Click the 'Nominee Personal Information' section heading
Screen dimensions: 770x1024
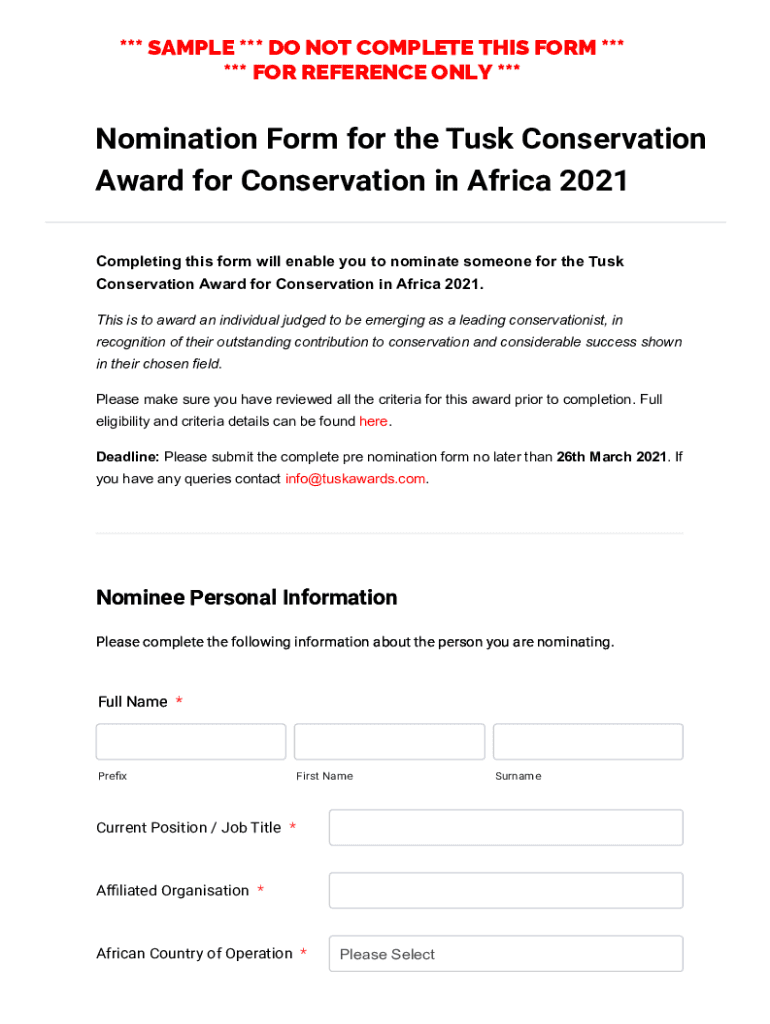pos(246,598)
